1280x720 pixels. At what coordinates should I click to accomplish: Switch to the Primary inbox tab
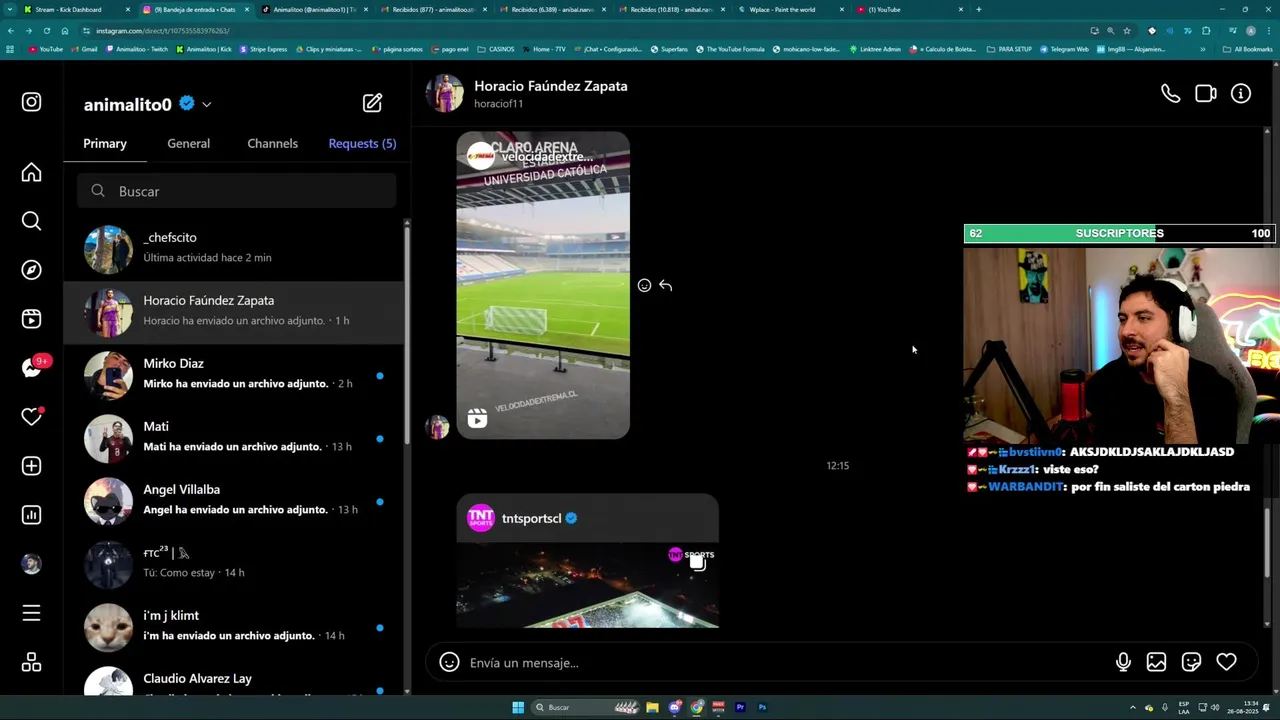tap(105, 143)
